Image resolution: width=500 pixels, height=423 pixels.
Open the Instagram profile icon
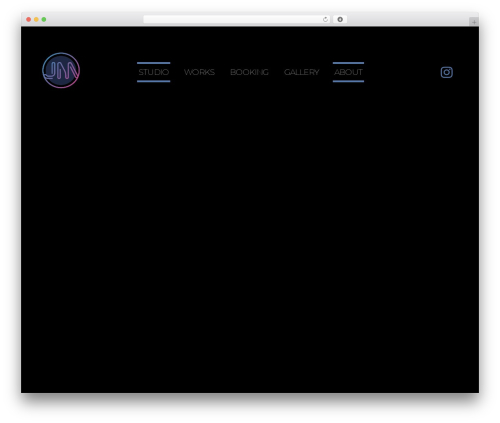[446, 72]
